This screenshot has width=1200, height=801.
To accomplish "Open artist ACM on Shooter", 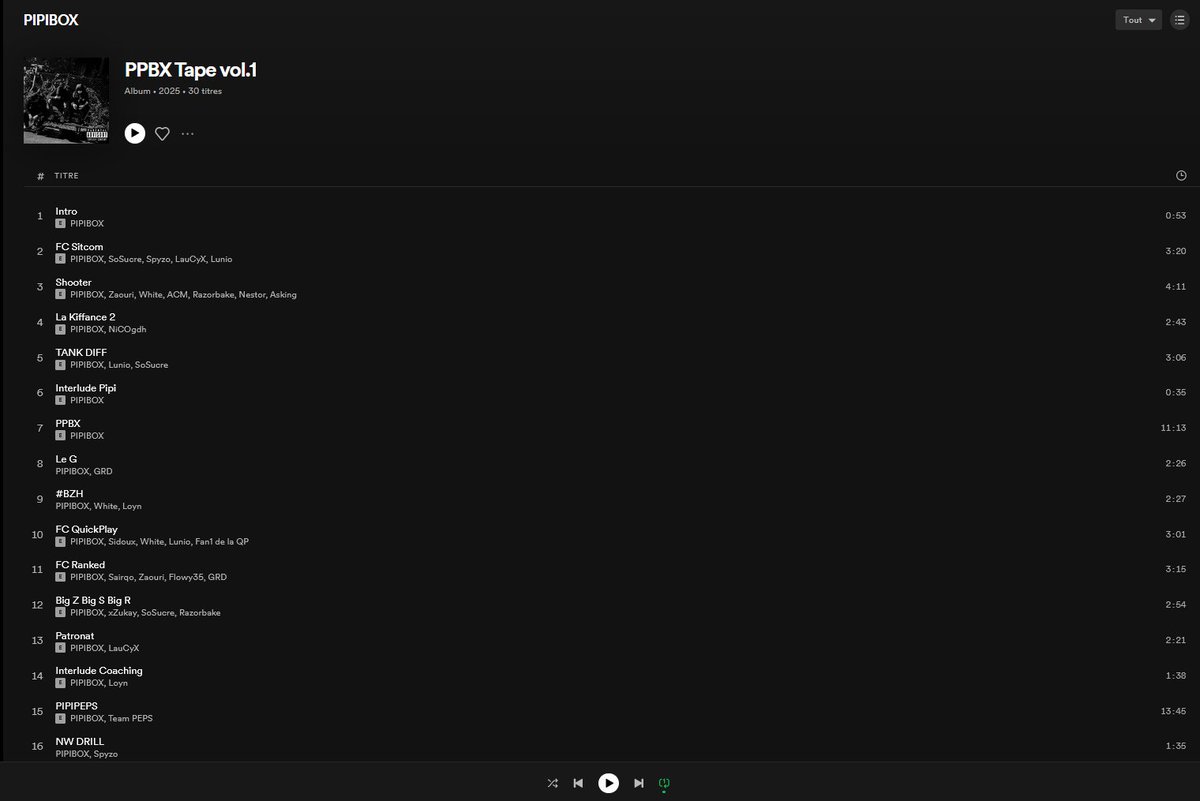I will (x=177, y=294).
